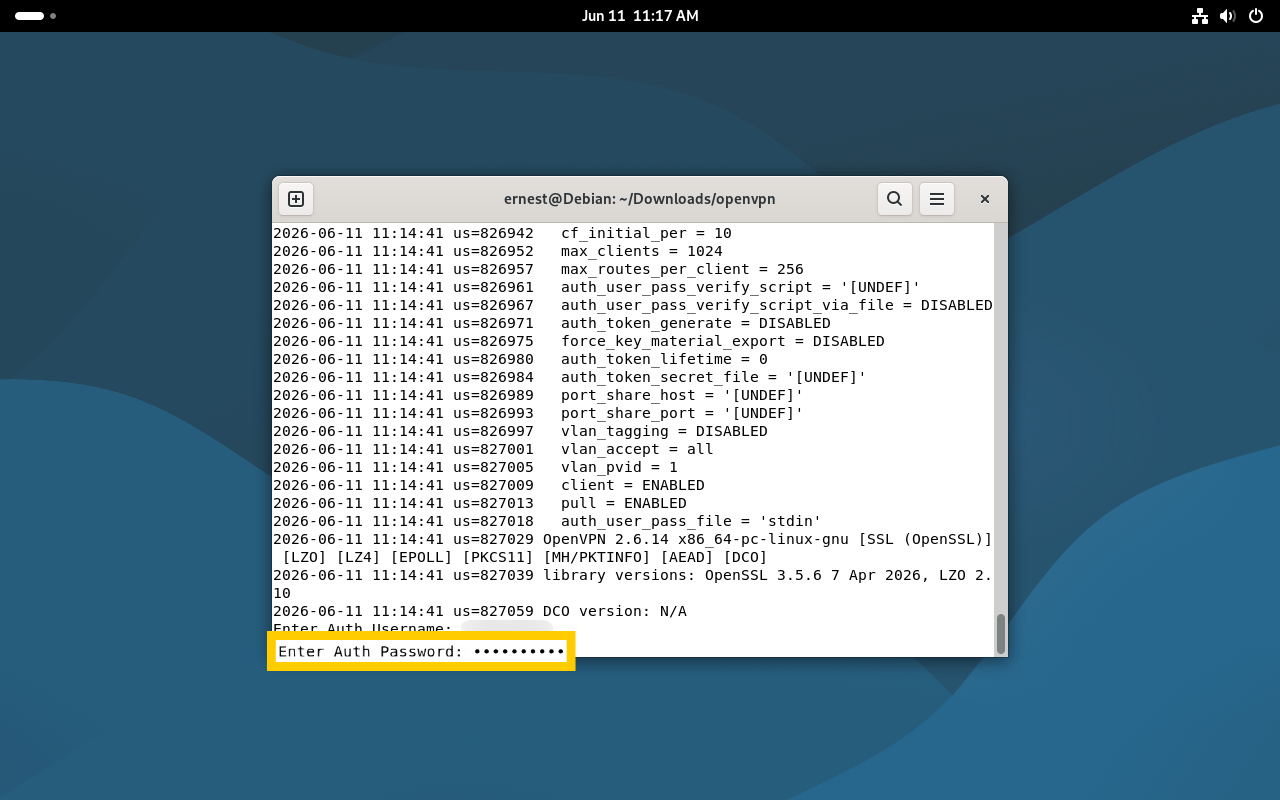The width and height of the screenshot is (1280, 800).
Task: Open the terminal search tool
Action: [x=895, y=199]
